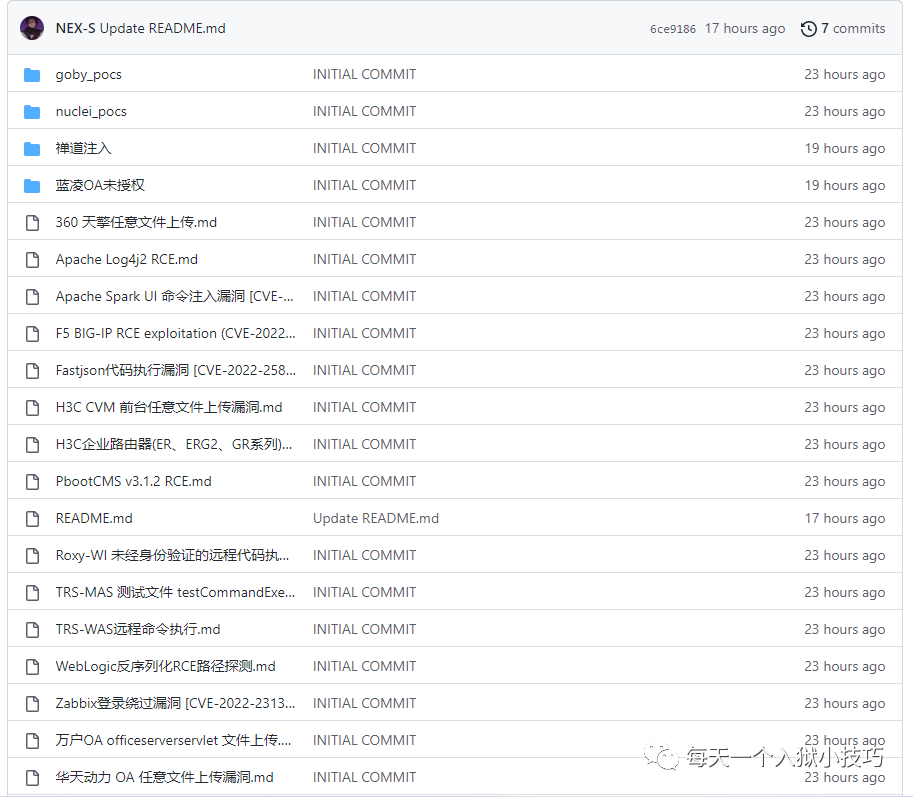Open the 禅道注入 folder
This screenshot has width=913, height=797.
coord(83,148)
